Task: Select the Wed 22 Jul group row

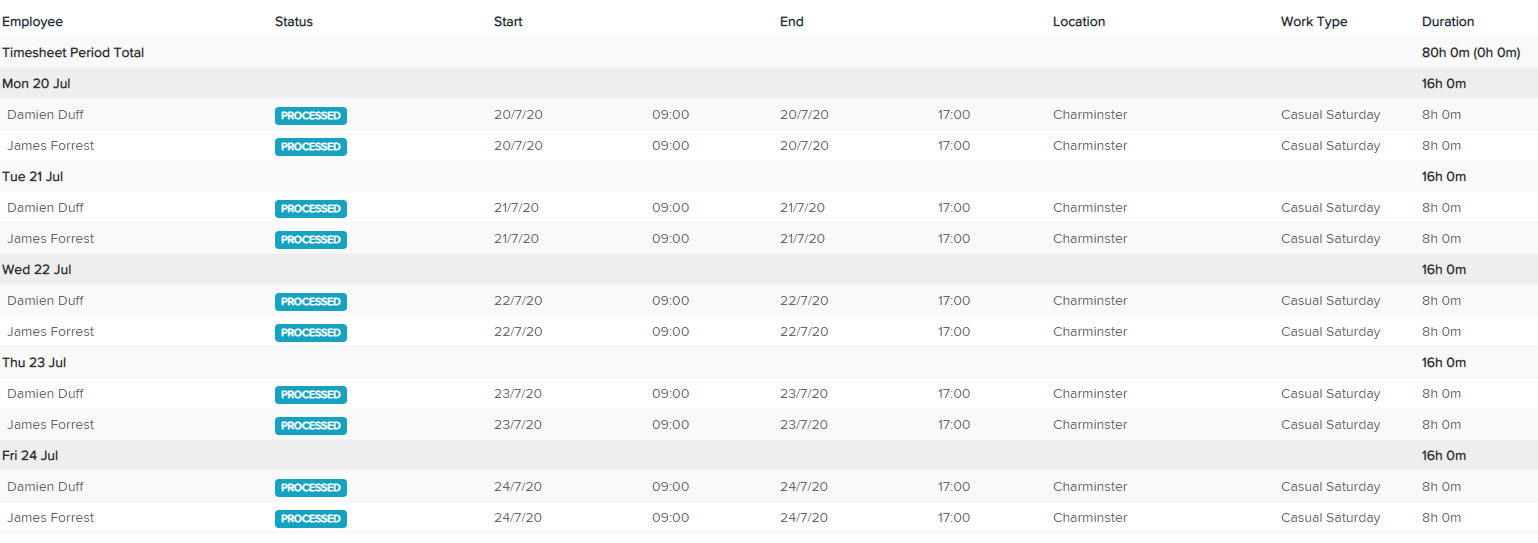Action: [x=769, y=270]
